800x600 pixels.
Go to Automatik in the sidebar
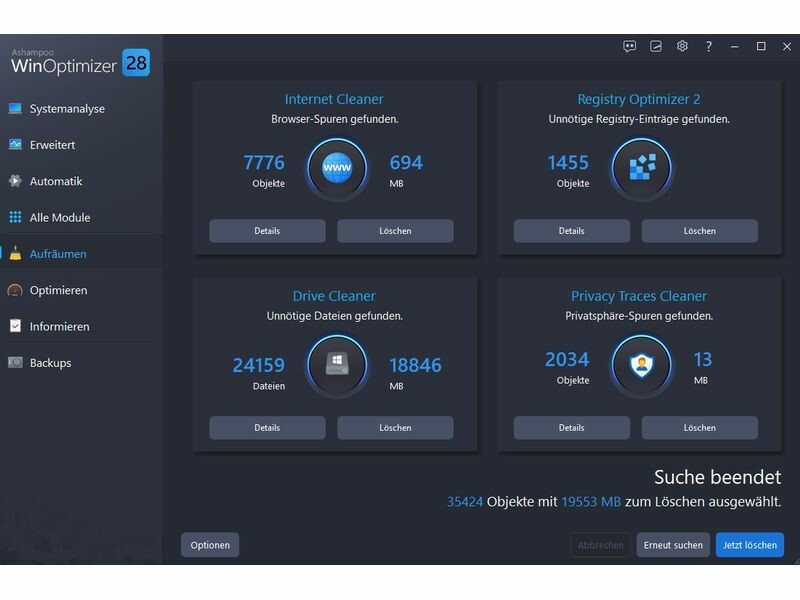pos(56,181)
